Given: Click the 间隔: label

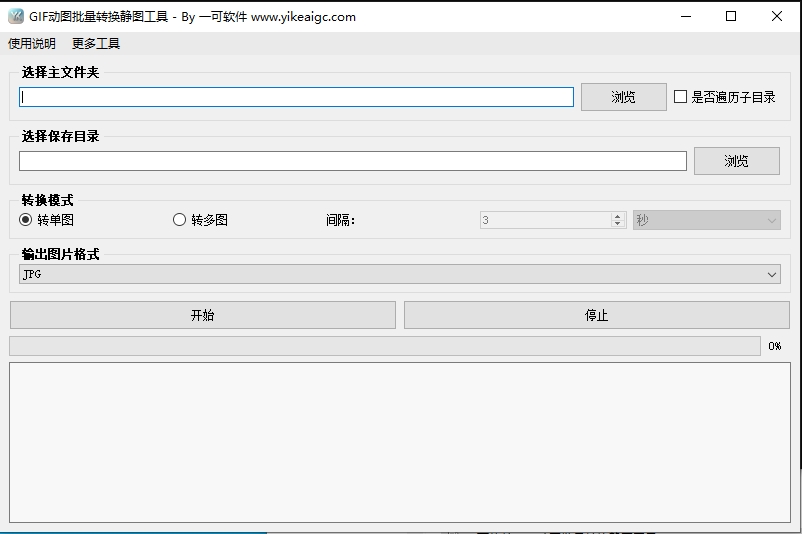Looking at the screenshot, I should coord(341,220).
